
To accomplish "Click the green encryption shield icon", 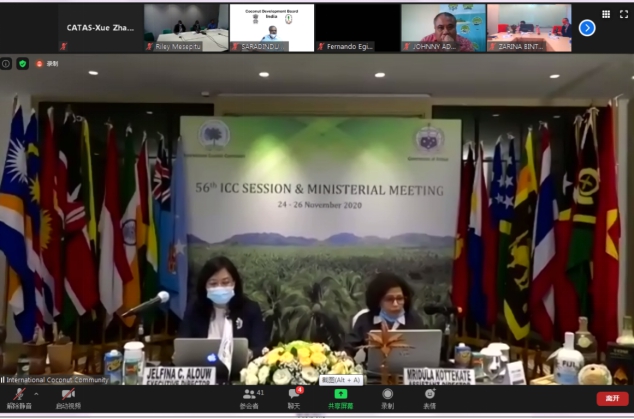I will pos(22,63).
